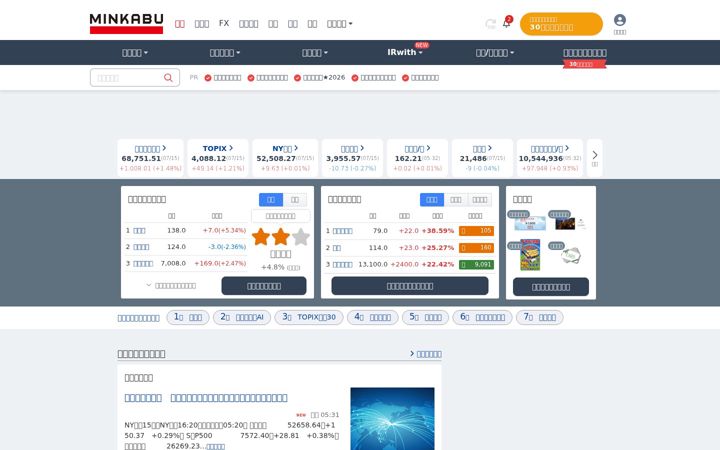Select the ranking pill numbered 6
The width and height of the screenshot is (720, 450).
coord(482,317)
